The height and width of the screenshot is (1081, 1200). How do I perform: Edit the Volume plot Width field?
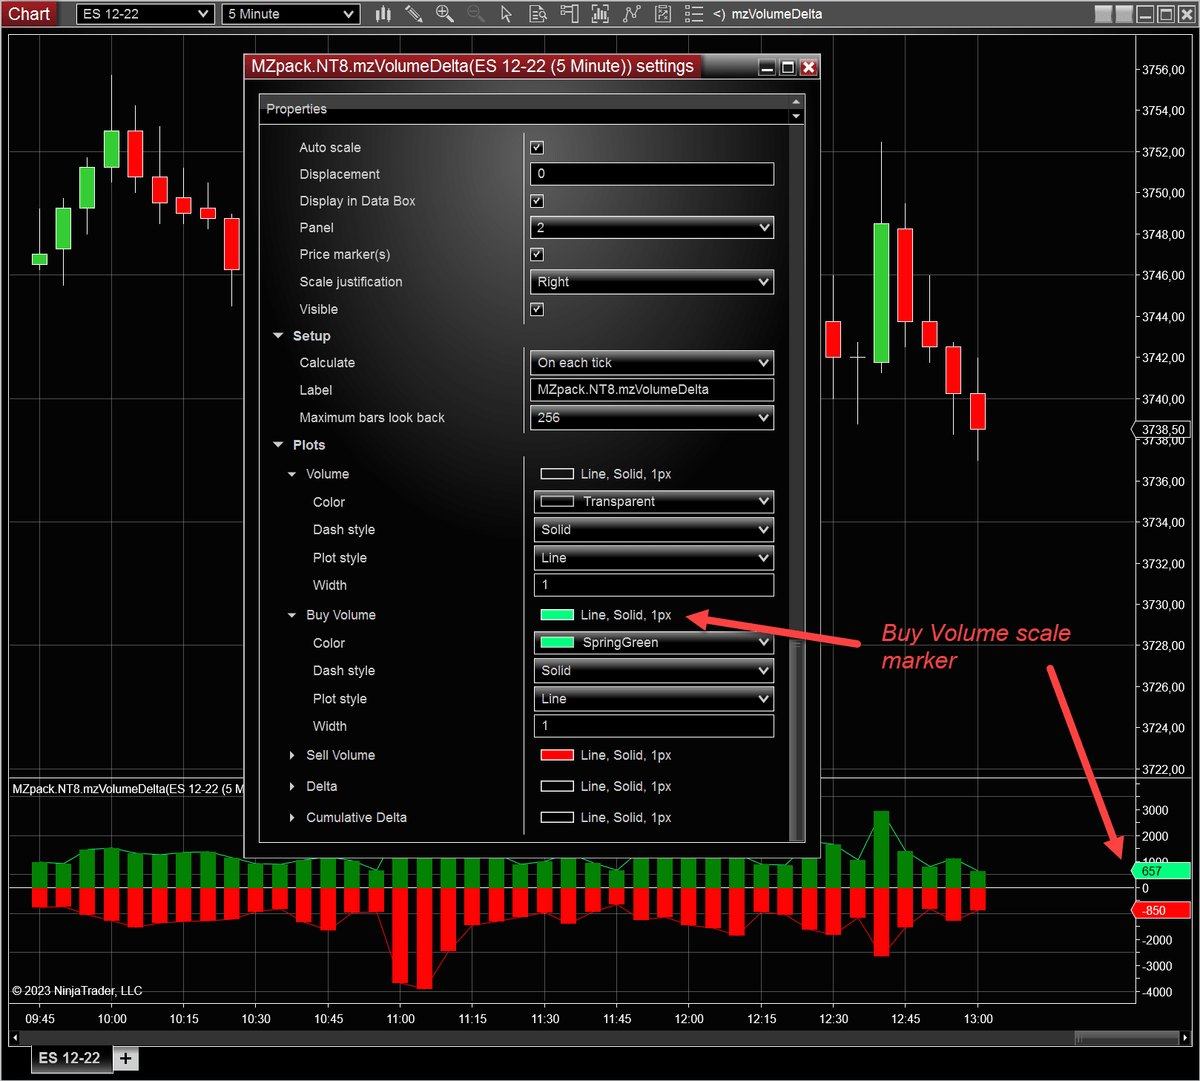point(654,585)
